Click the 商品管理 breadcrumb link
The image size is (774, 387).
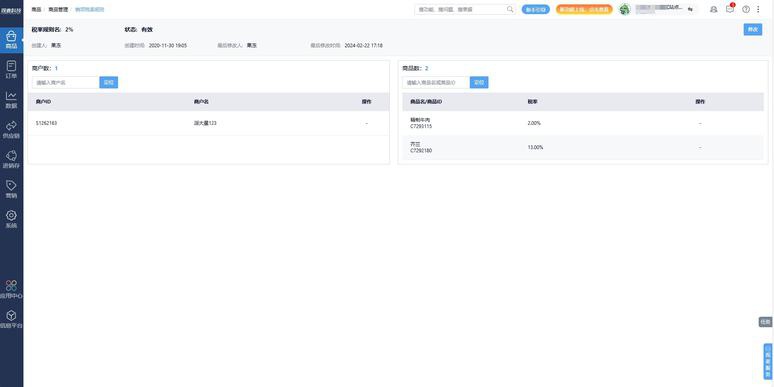tap(58, 9)
